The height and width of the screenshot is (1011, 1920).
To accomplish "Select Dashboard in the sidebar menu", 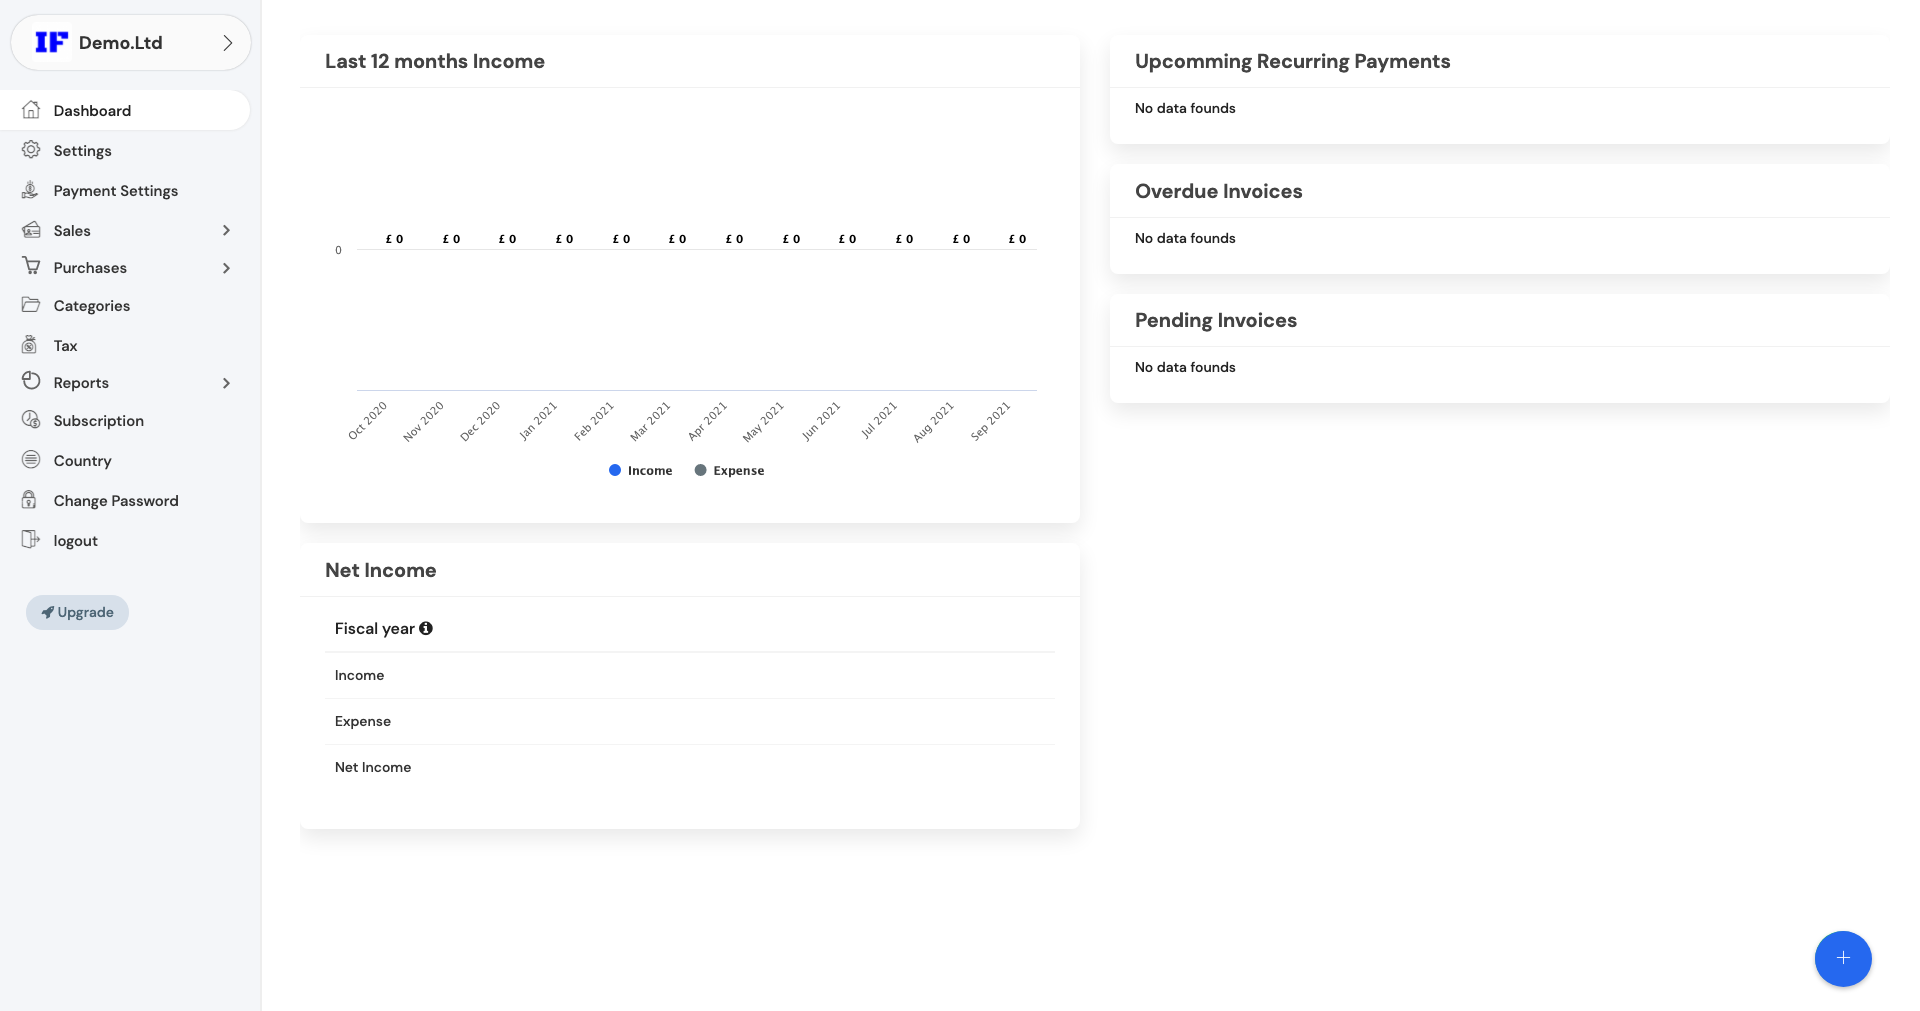I will [x=92, y=110].
